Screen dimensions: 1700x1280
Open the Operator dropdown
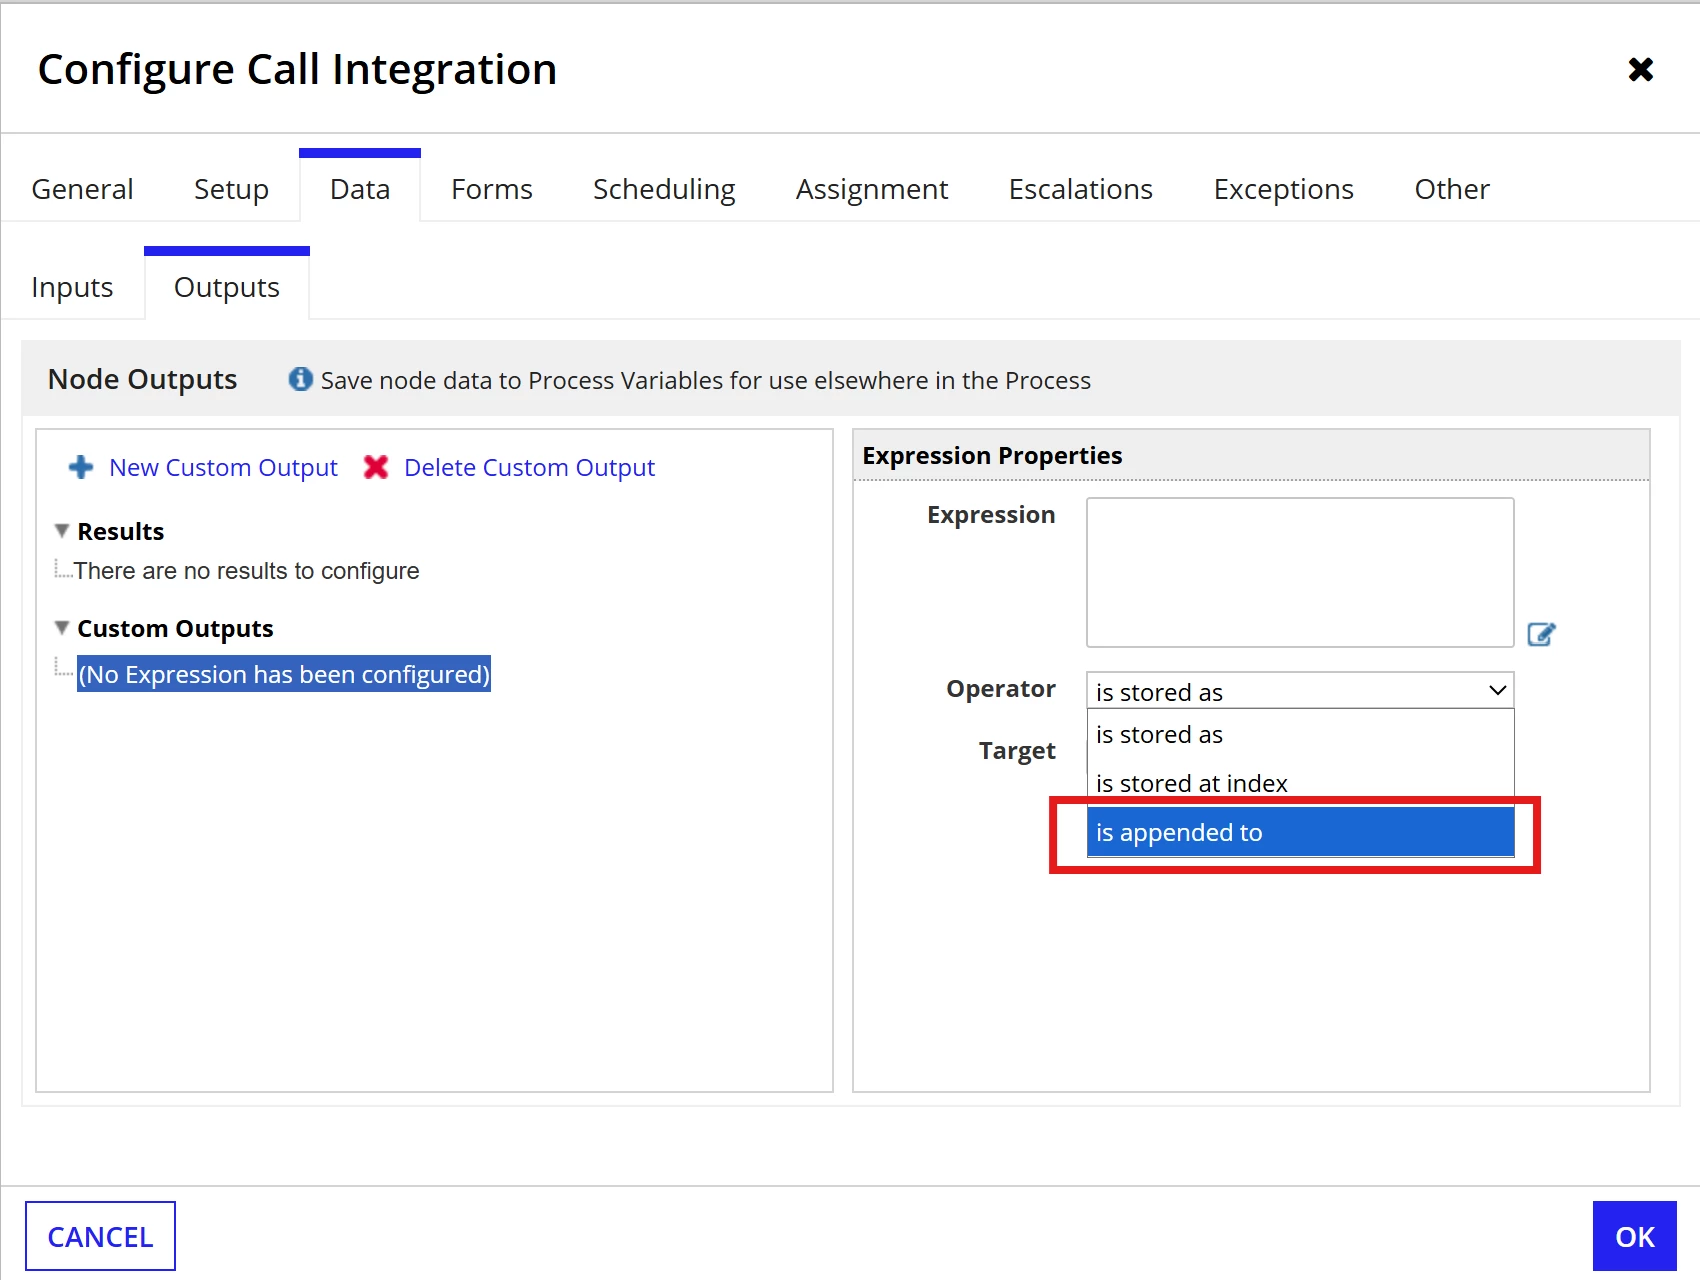[1300, 691]
